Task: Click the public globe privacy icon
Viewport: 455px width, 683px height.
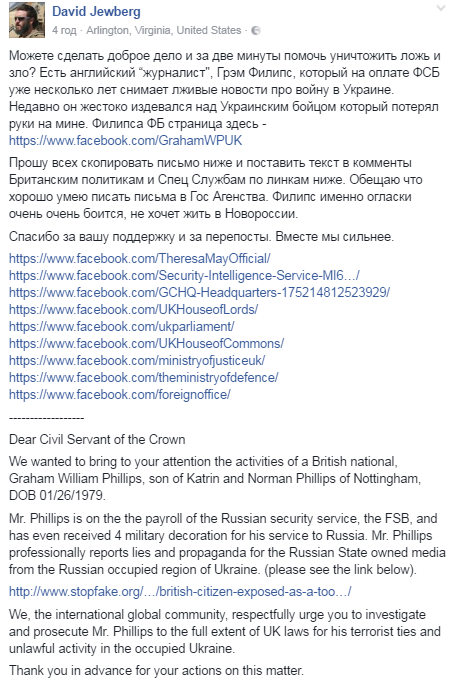Action: (x=256, y=30)
